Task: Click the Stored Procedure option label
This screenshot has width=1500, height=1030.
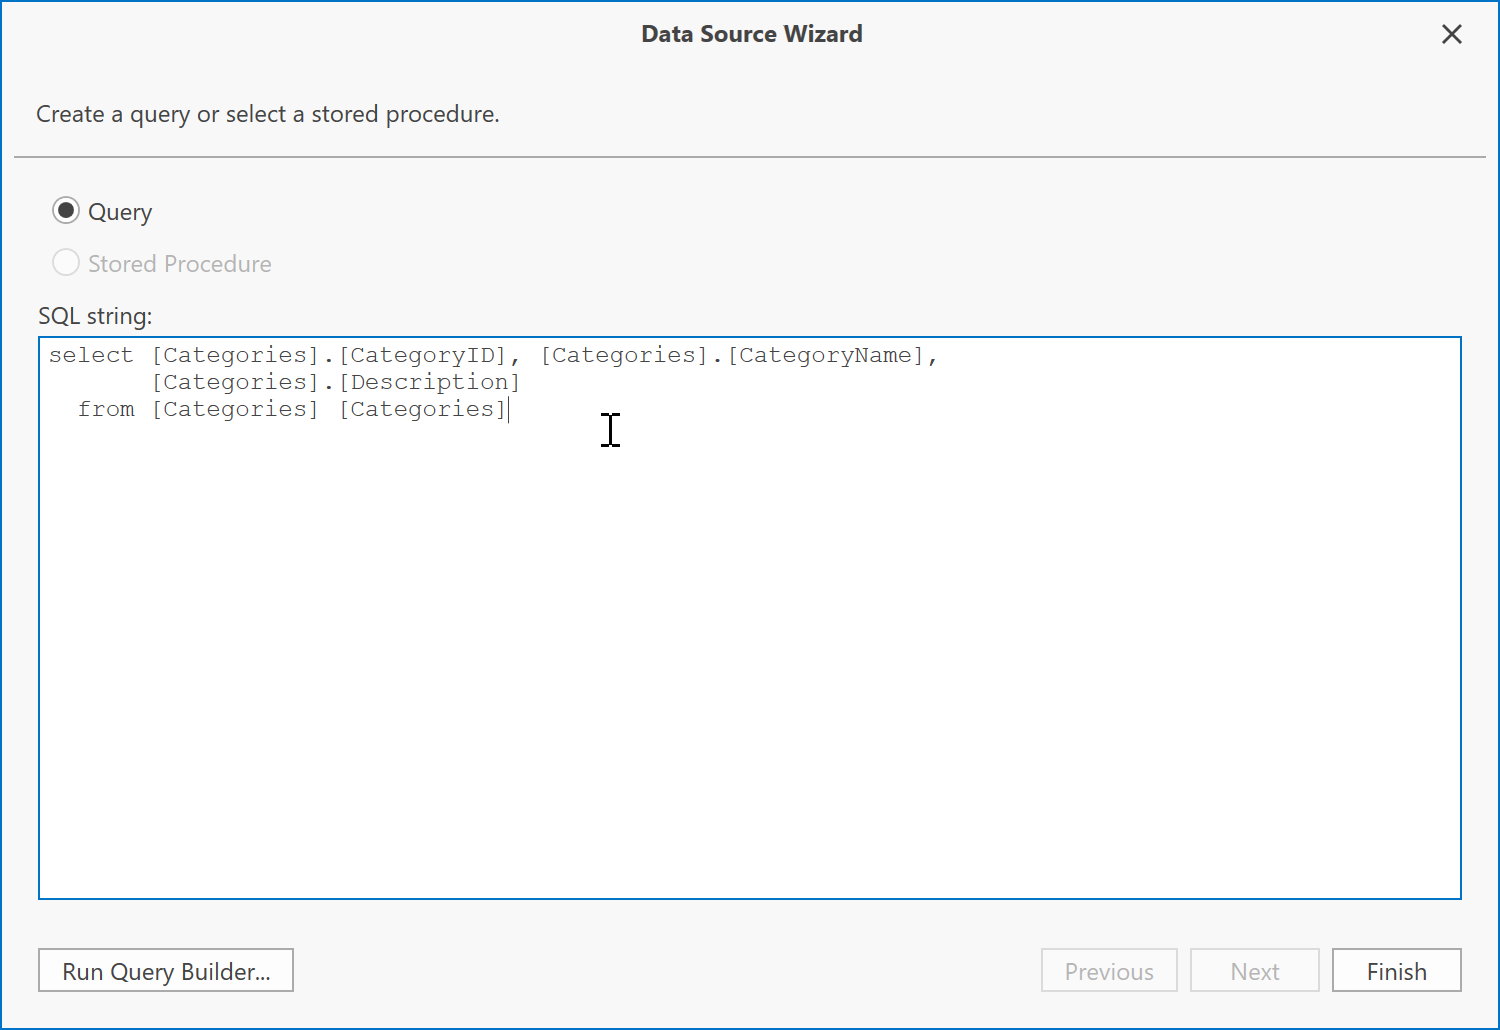Action: point(180,264)
